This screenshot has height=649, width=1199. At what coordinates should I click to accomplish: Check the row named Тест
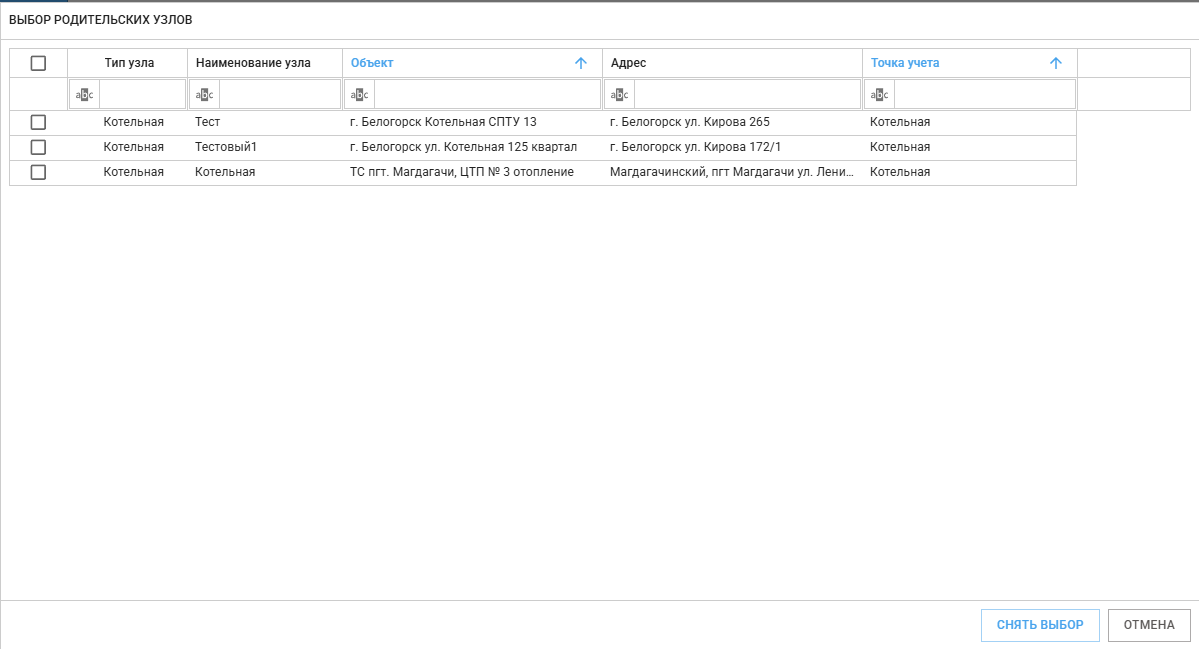pyautogui.click(x=38, y=122)
